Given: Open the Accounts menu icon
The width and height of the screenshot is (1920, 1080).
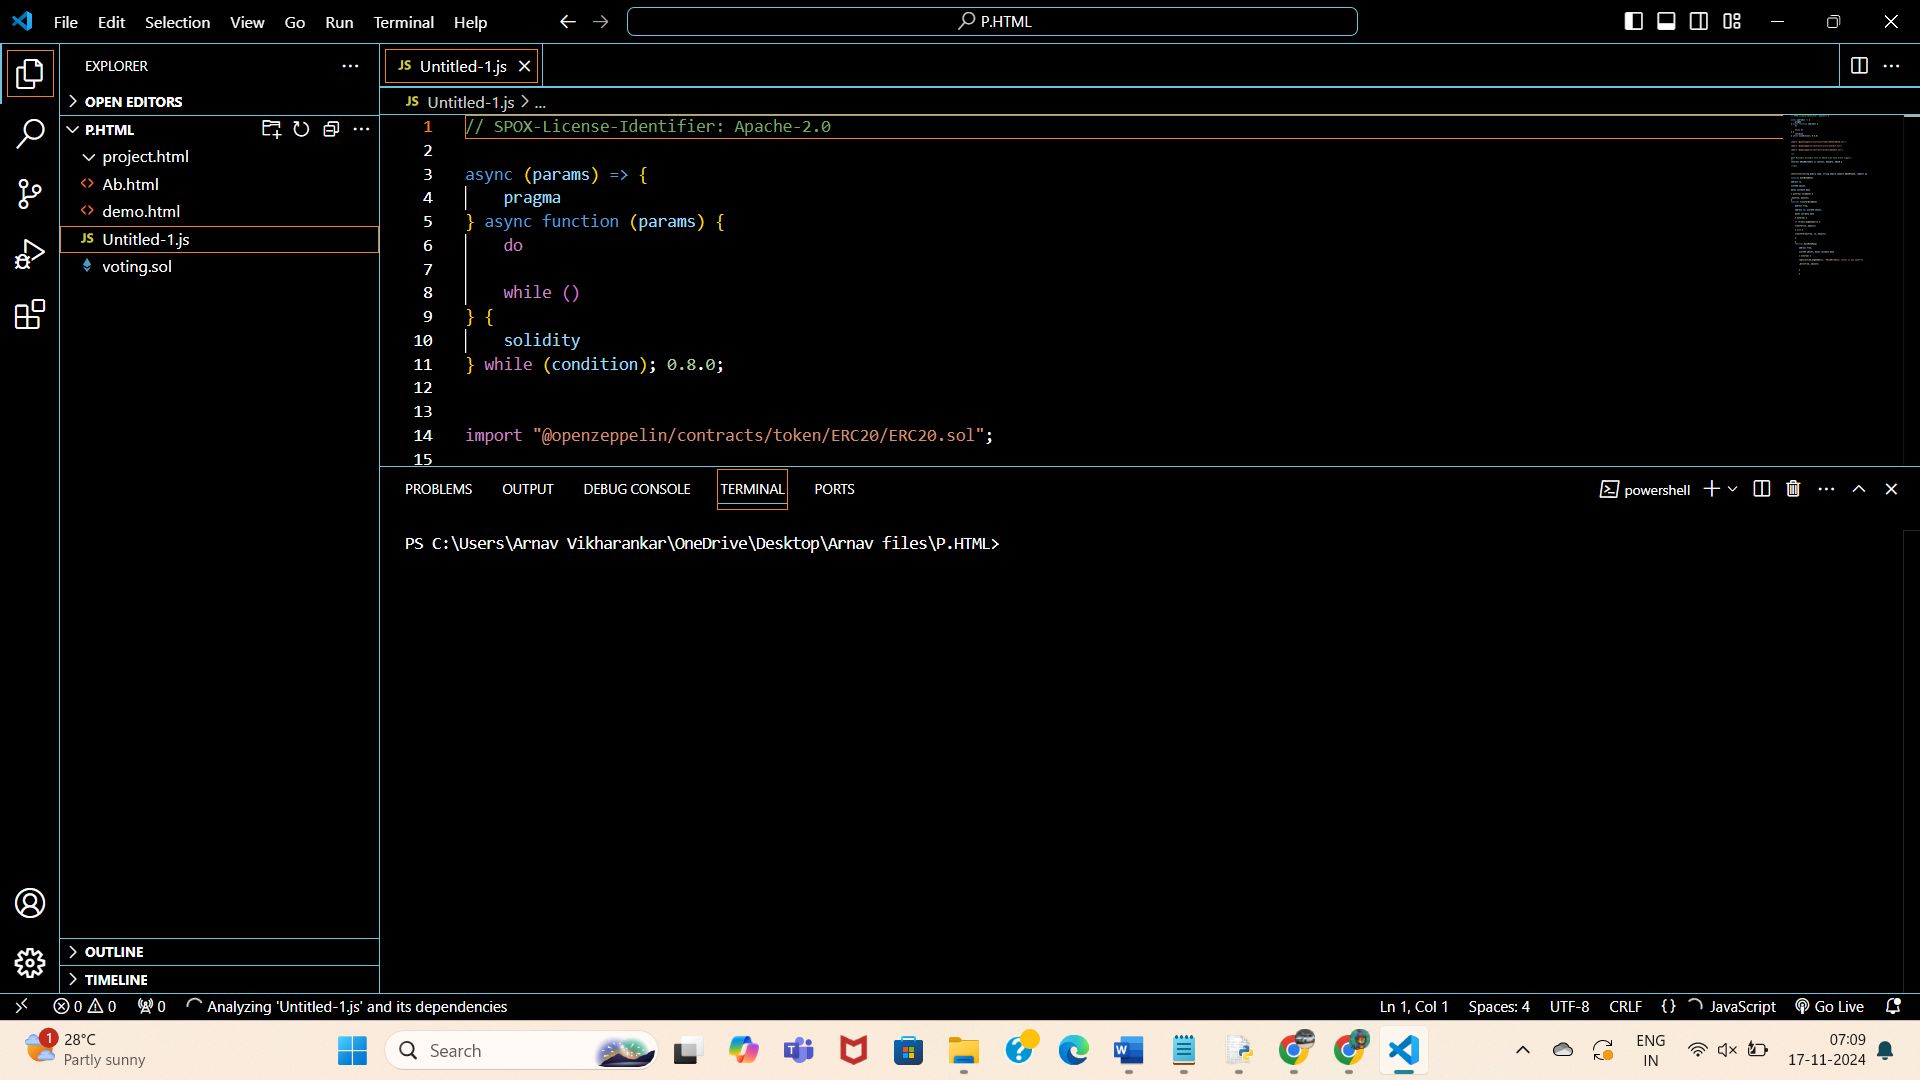Looking at the screenshot, I should (30, 903).
